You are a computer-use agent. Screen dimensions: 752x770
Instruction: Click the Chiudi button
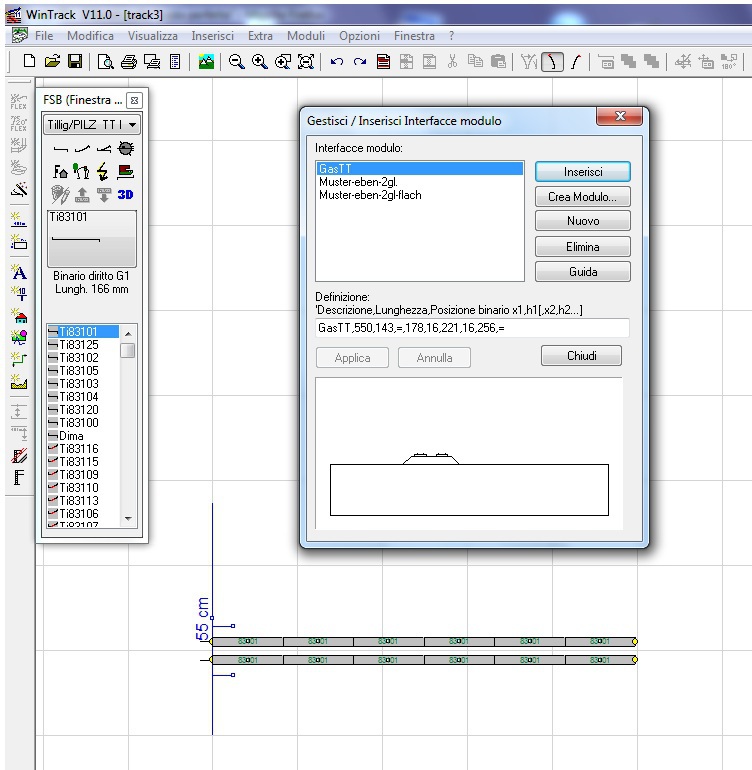582,356
